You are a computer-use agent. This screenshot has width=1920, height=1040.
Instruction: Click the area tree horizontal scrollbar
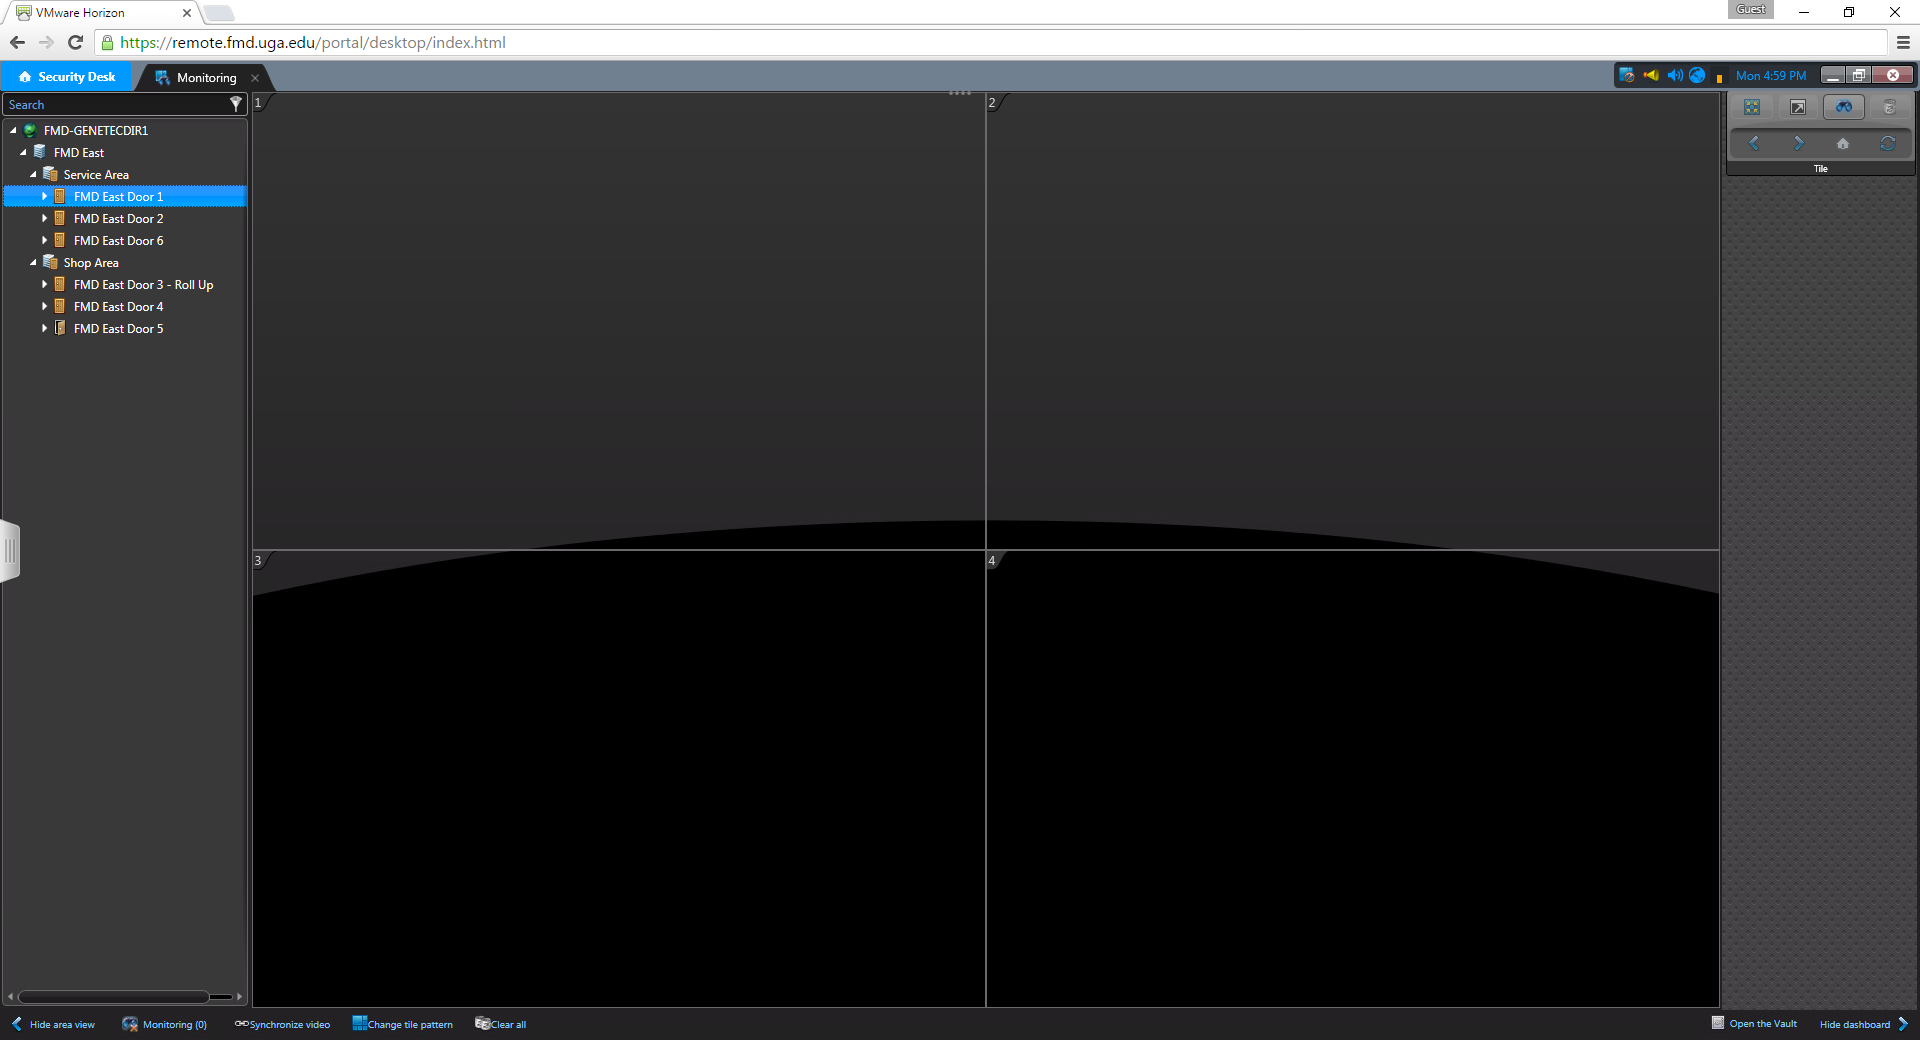point(113,997)
